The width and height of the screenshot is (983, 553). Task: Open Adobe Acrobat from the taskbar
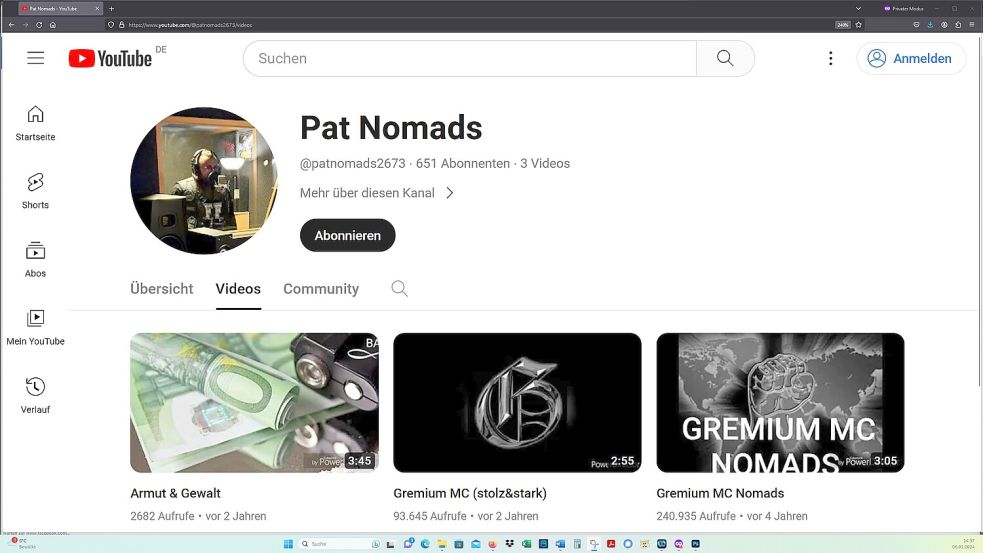611,544
